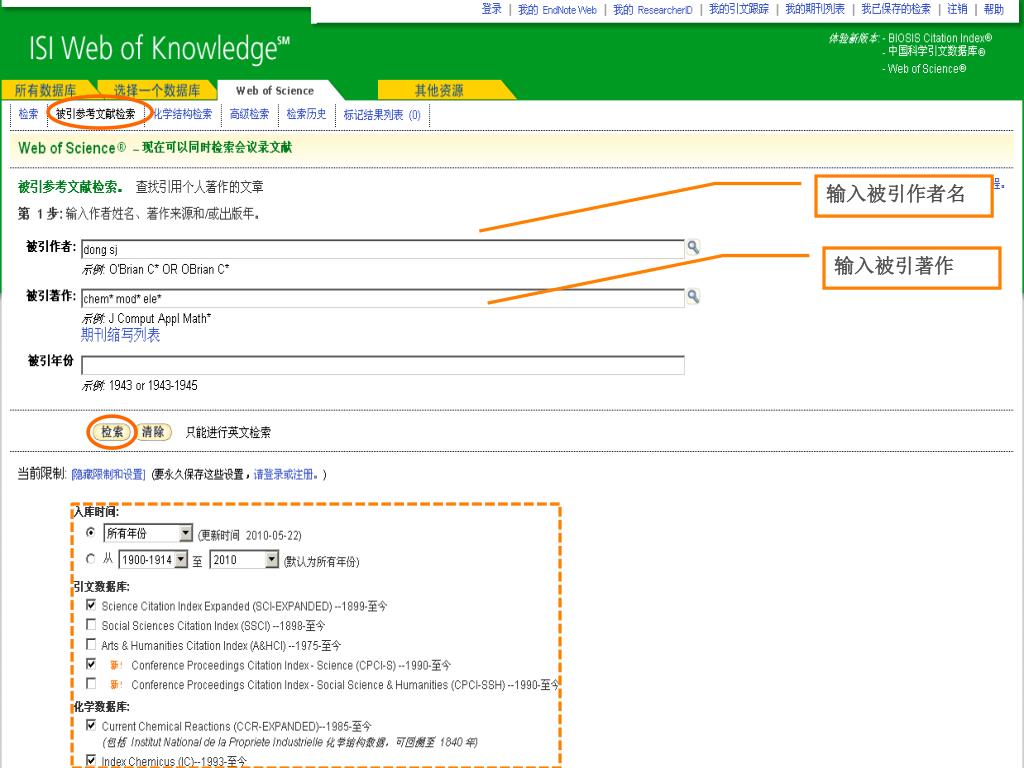Click 请登录或注册 link
The width and height of the screenshot is (1024, 768).
point(285,474)
